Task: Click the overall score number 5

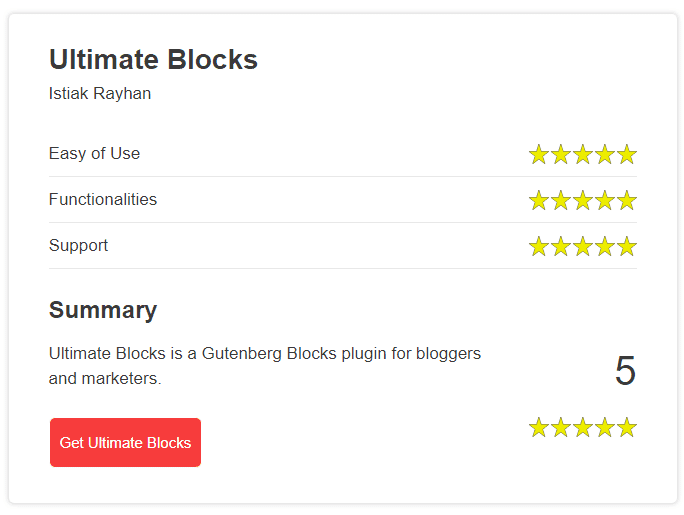Action: tap(625, 371)
